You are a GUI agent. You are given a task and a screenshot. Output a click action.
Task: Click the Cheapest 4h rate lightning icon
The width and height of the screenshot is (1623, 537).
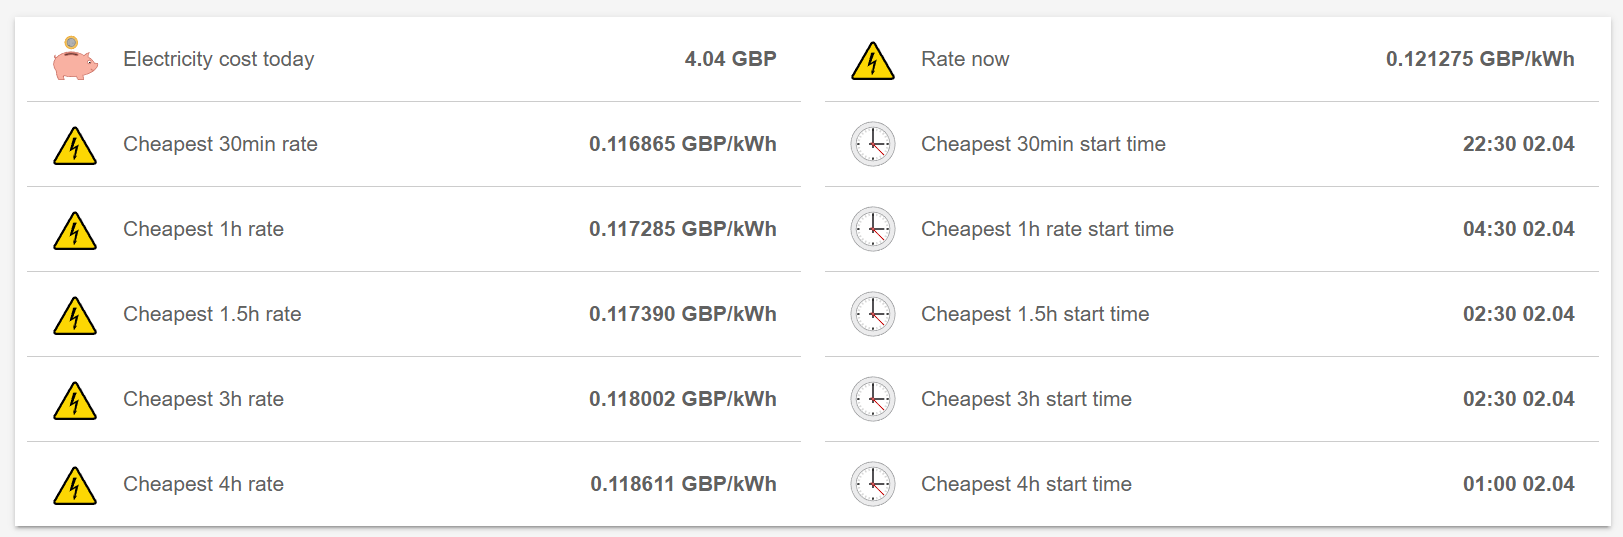point(75,486)
